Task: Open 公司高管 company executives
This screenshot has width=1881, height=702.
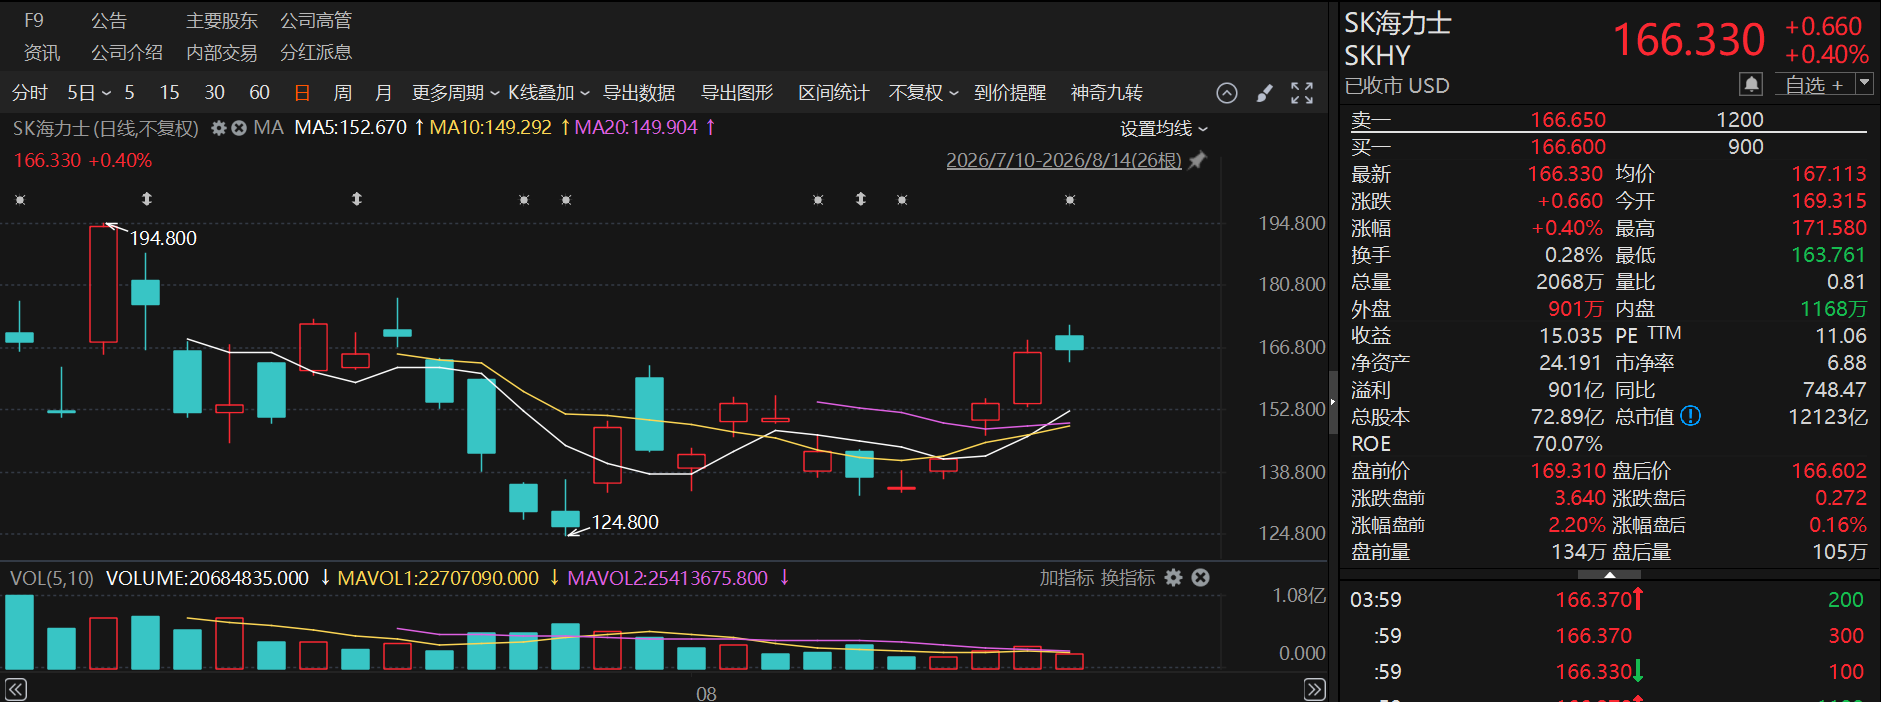Action: 316,20
